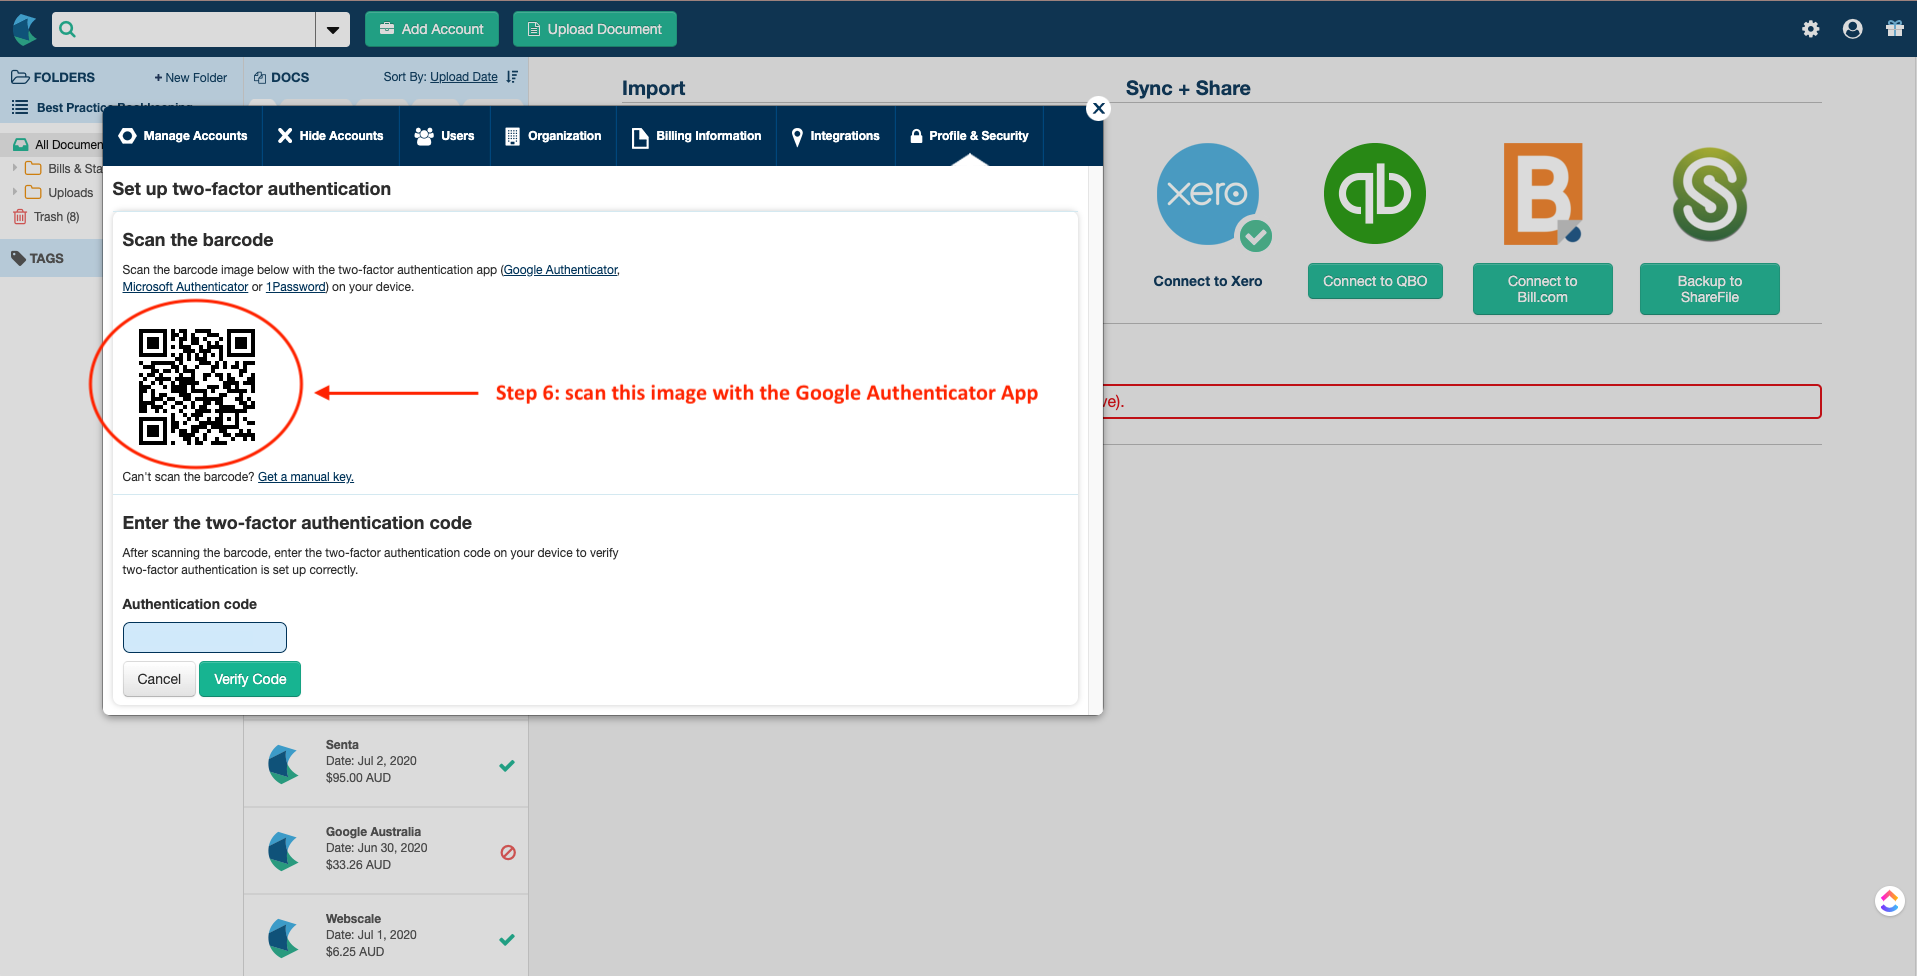
Task: Click the Microsoft Authenticator link
Action: [x=185, y=287]
